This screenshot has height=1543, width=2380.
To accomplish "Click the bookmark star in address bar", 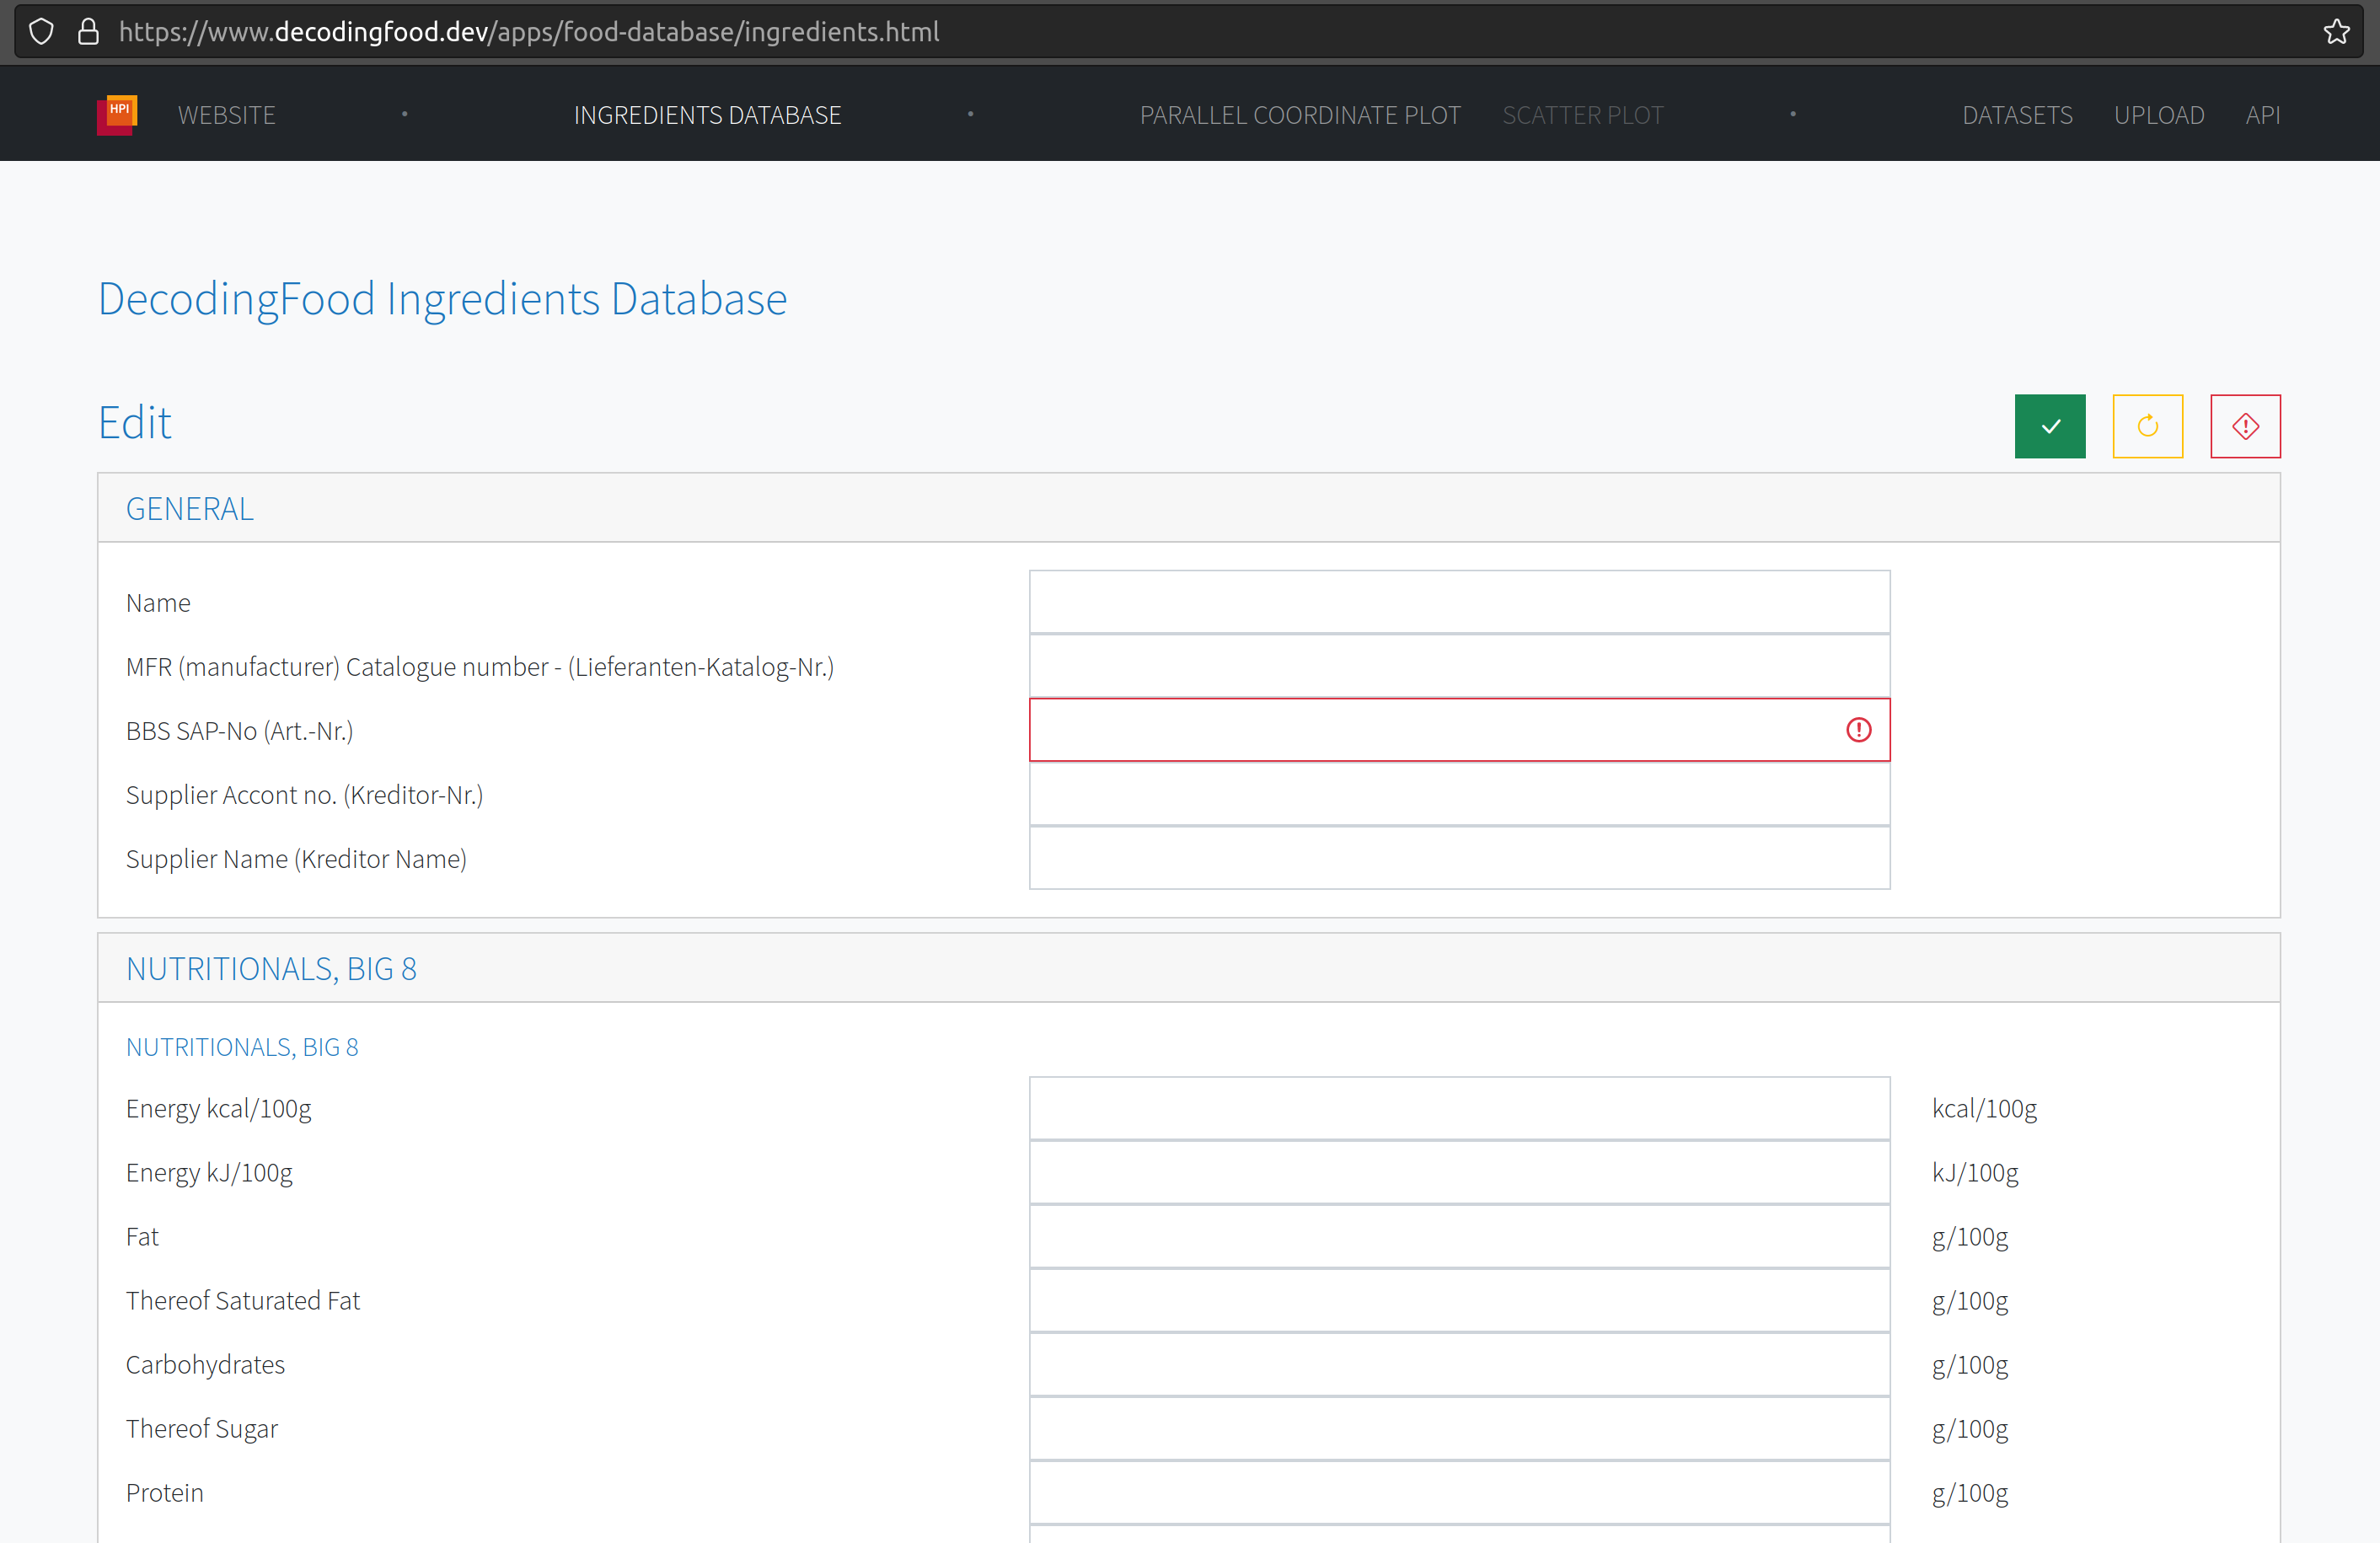I will click(2336, 32).
